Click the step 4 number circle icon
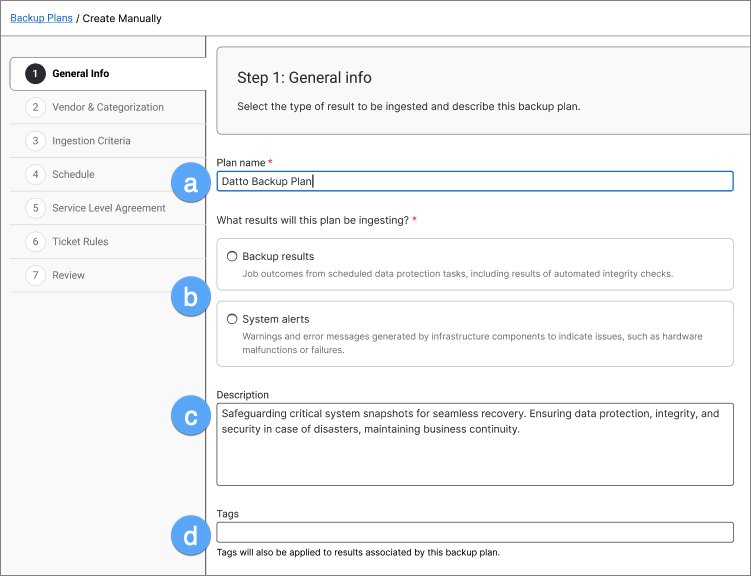751x576 pixels. click(x=36, y=174)
